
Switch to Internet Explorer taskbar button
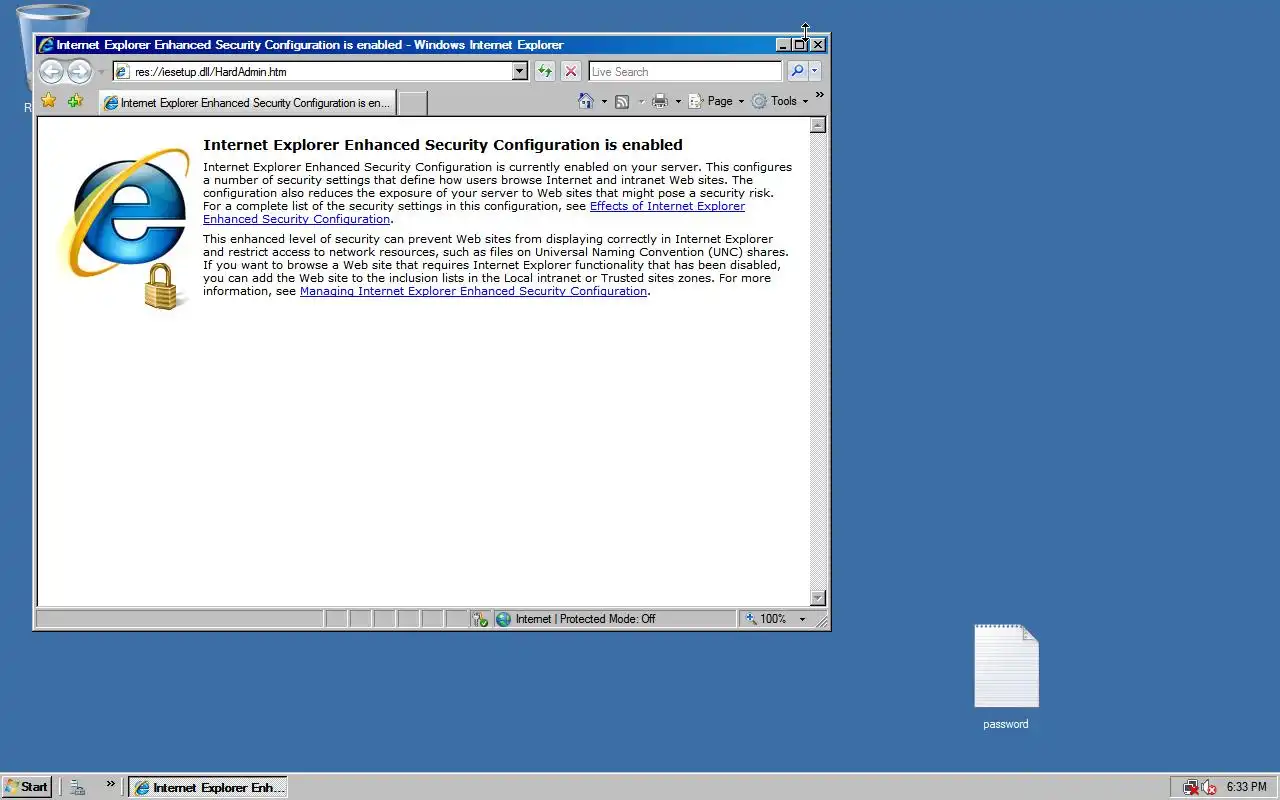[x=208, y=788]
